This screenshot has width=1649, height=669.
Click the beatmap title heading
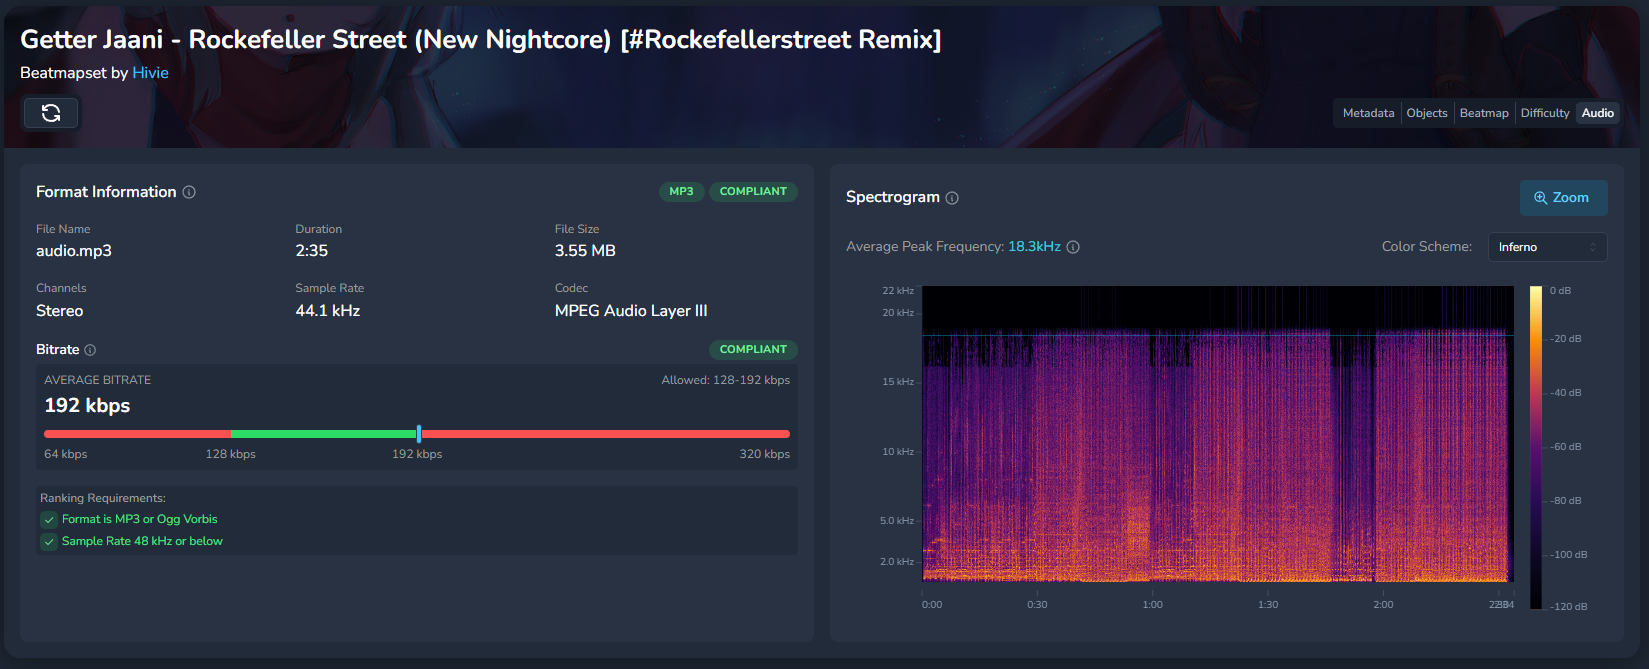pyautogui.click(x=481, y=39)
